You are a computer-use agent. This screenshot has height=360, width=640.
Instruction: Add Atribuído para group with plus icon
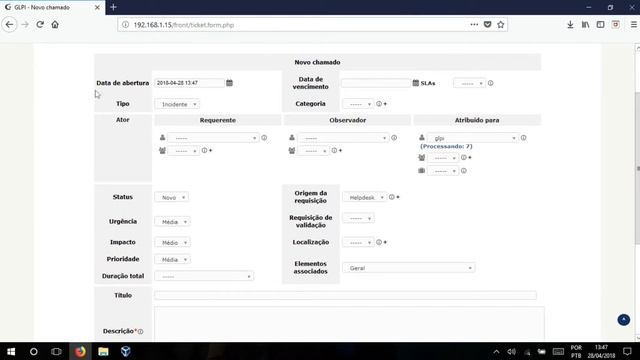coord(470,158)
